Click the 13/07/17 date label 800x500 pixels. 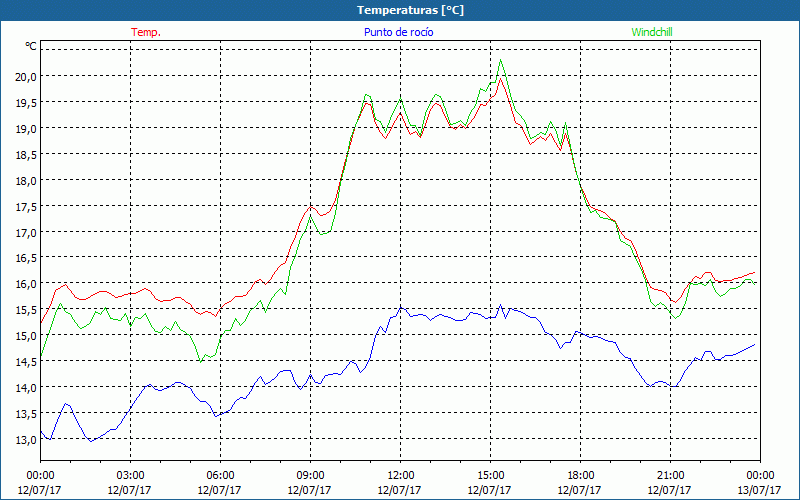(759, 490)
